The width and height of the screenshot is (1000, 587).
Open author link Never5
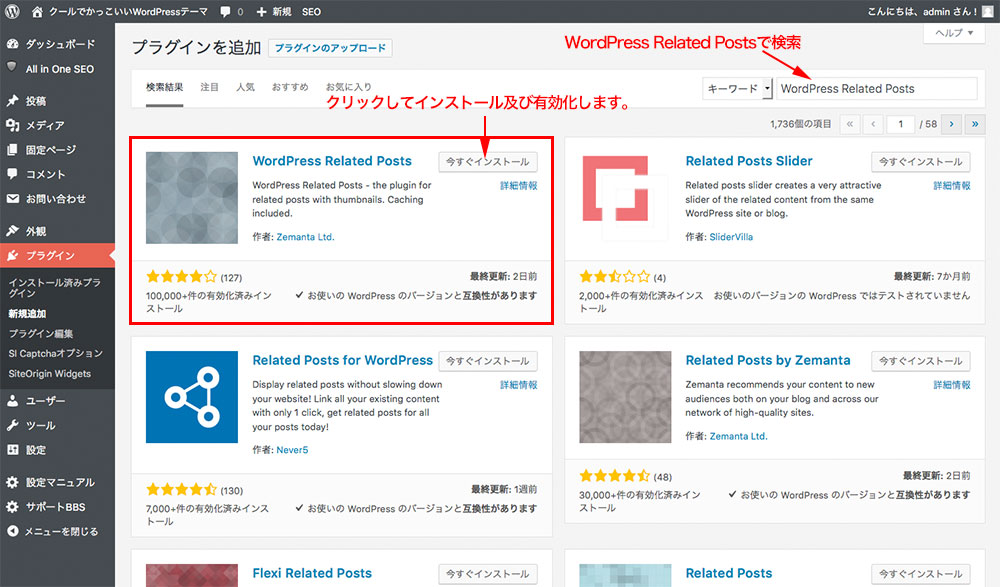292,450
